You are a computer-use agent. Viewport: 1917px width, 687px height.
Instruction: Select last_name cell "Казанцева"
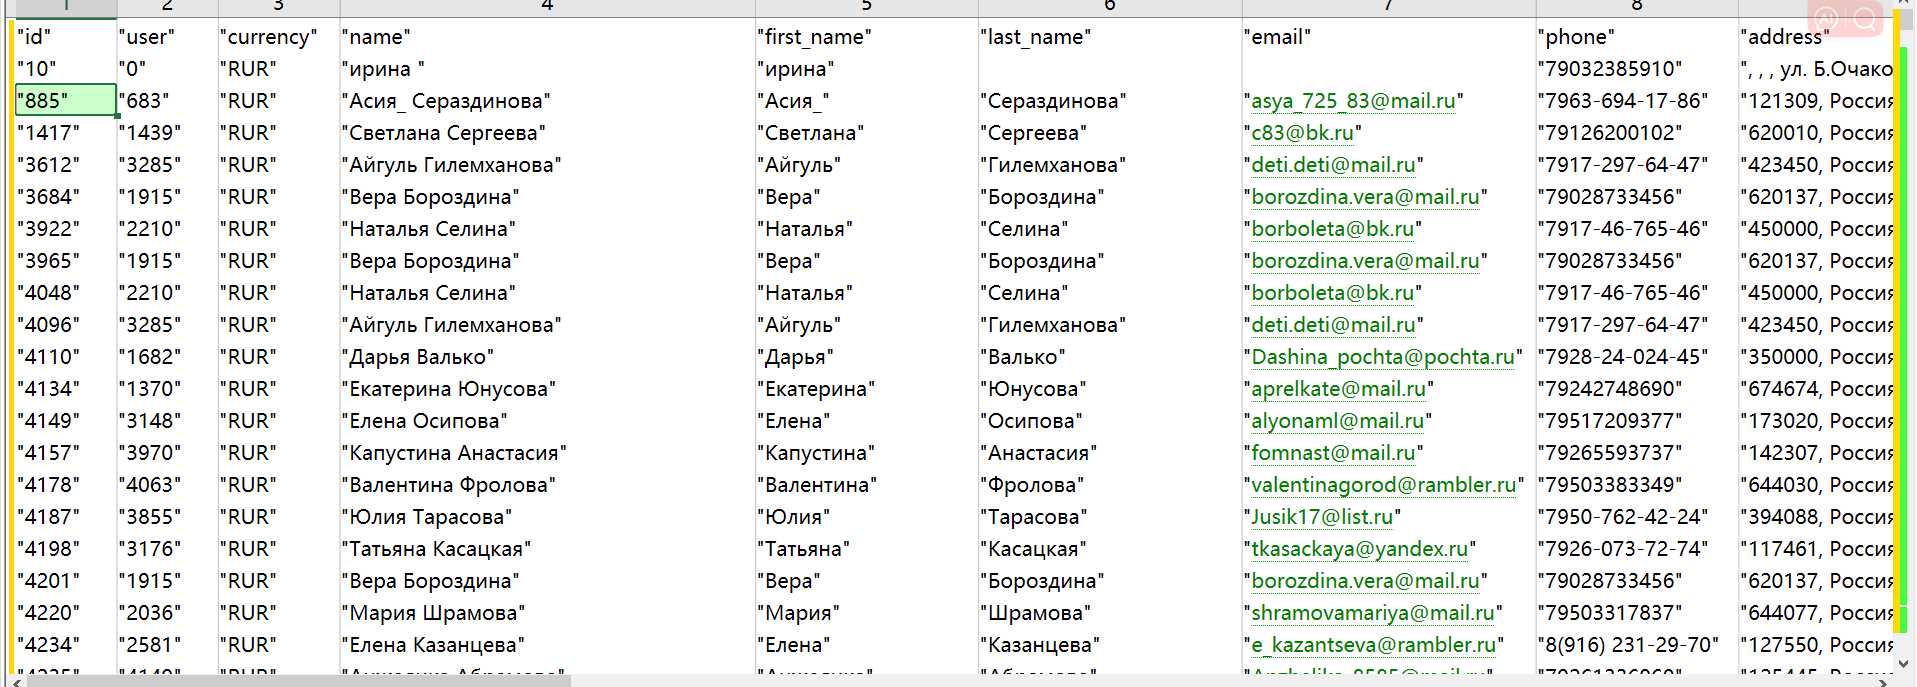(1110, 645)
